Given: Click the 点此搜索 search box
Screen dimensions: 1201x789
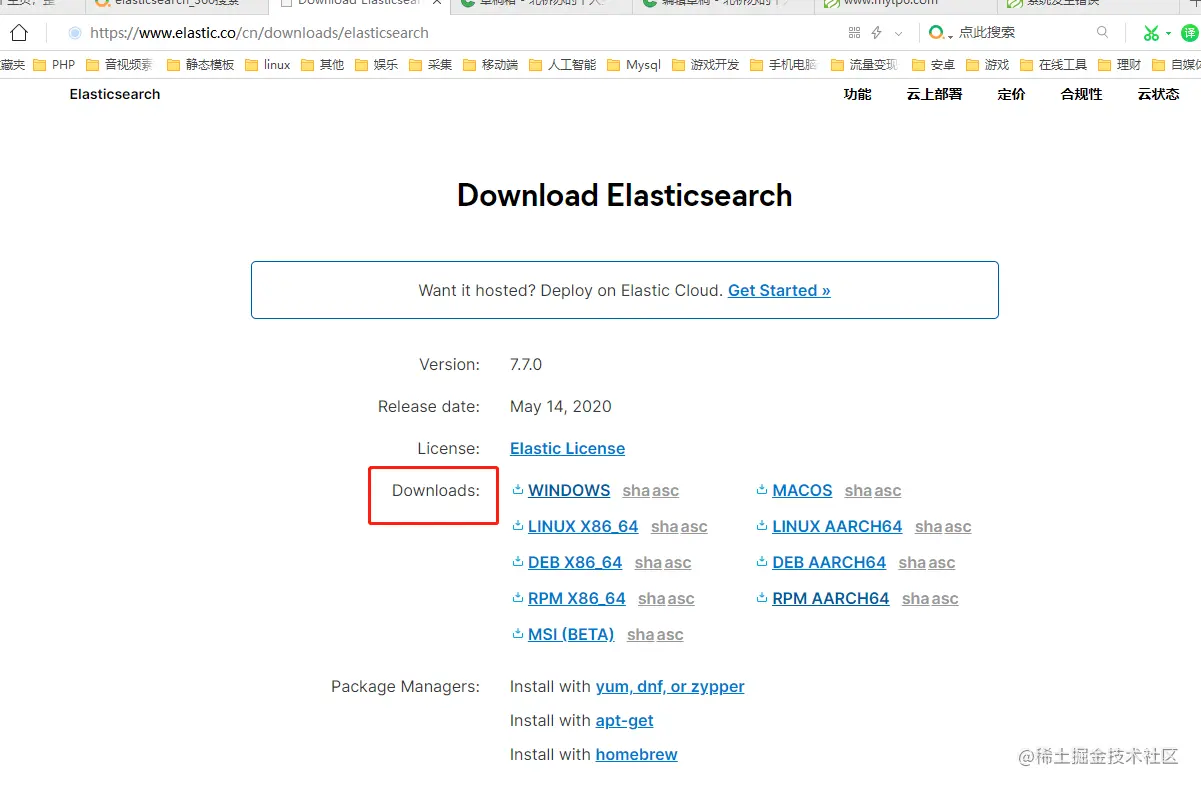Looking at the screenshot, I should (x=1020, y=33).
